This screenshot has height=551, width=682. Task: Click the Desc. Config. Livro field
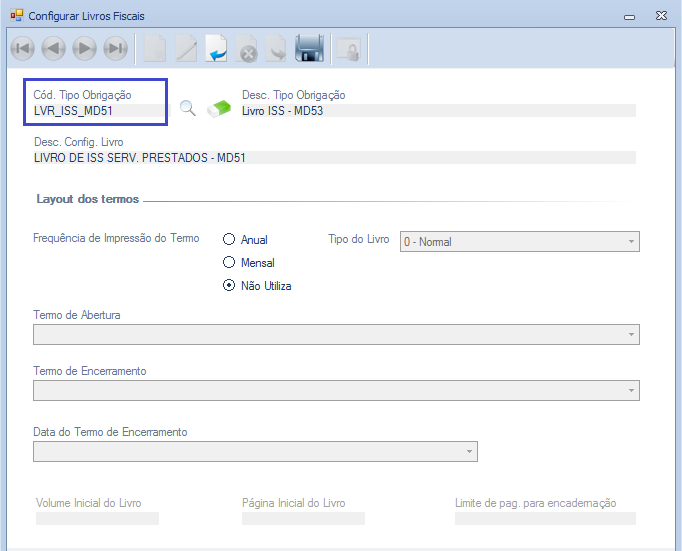click(335, 157)
